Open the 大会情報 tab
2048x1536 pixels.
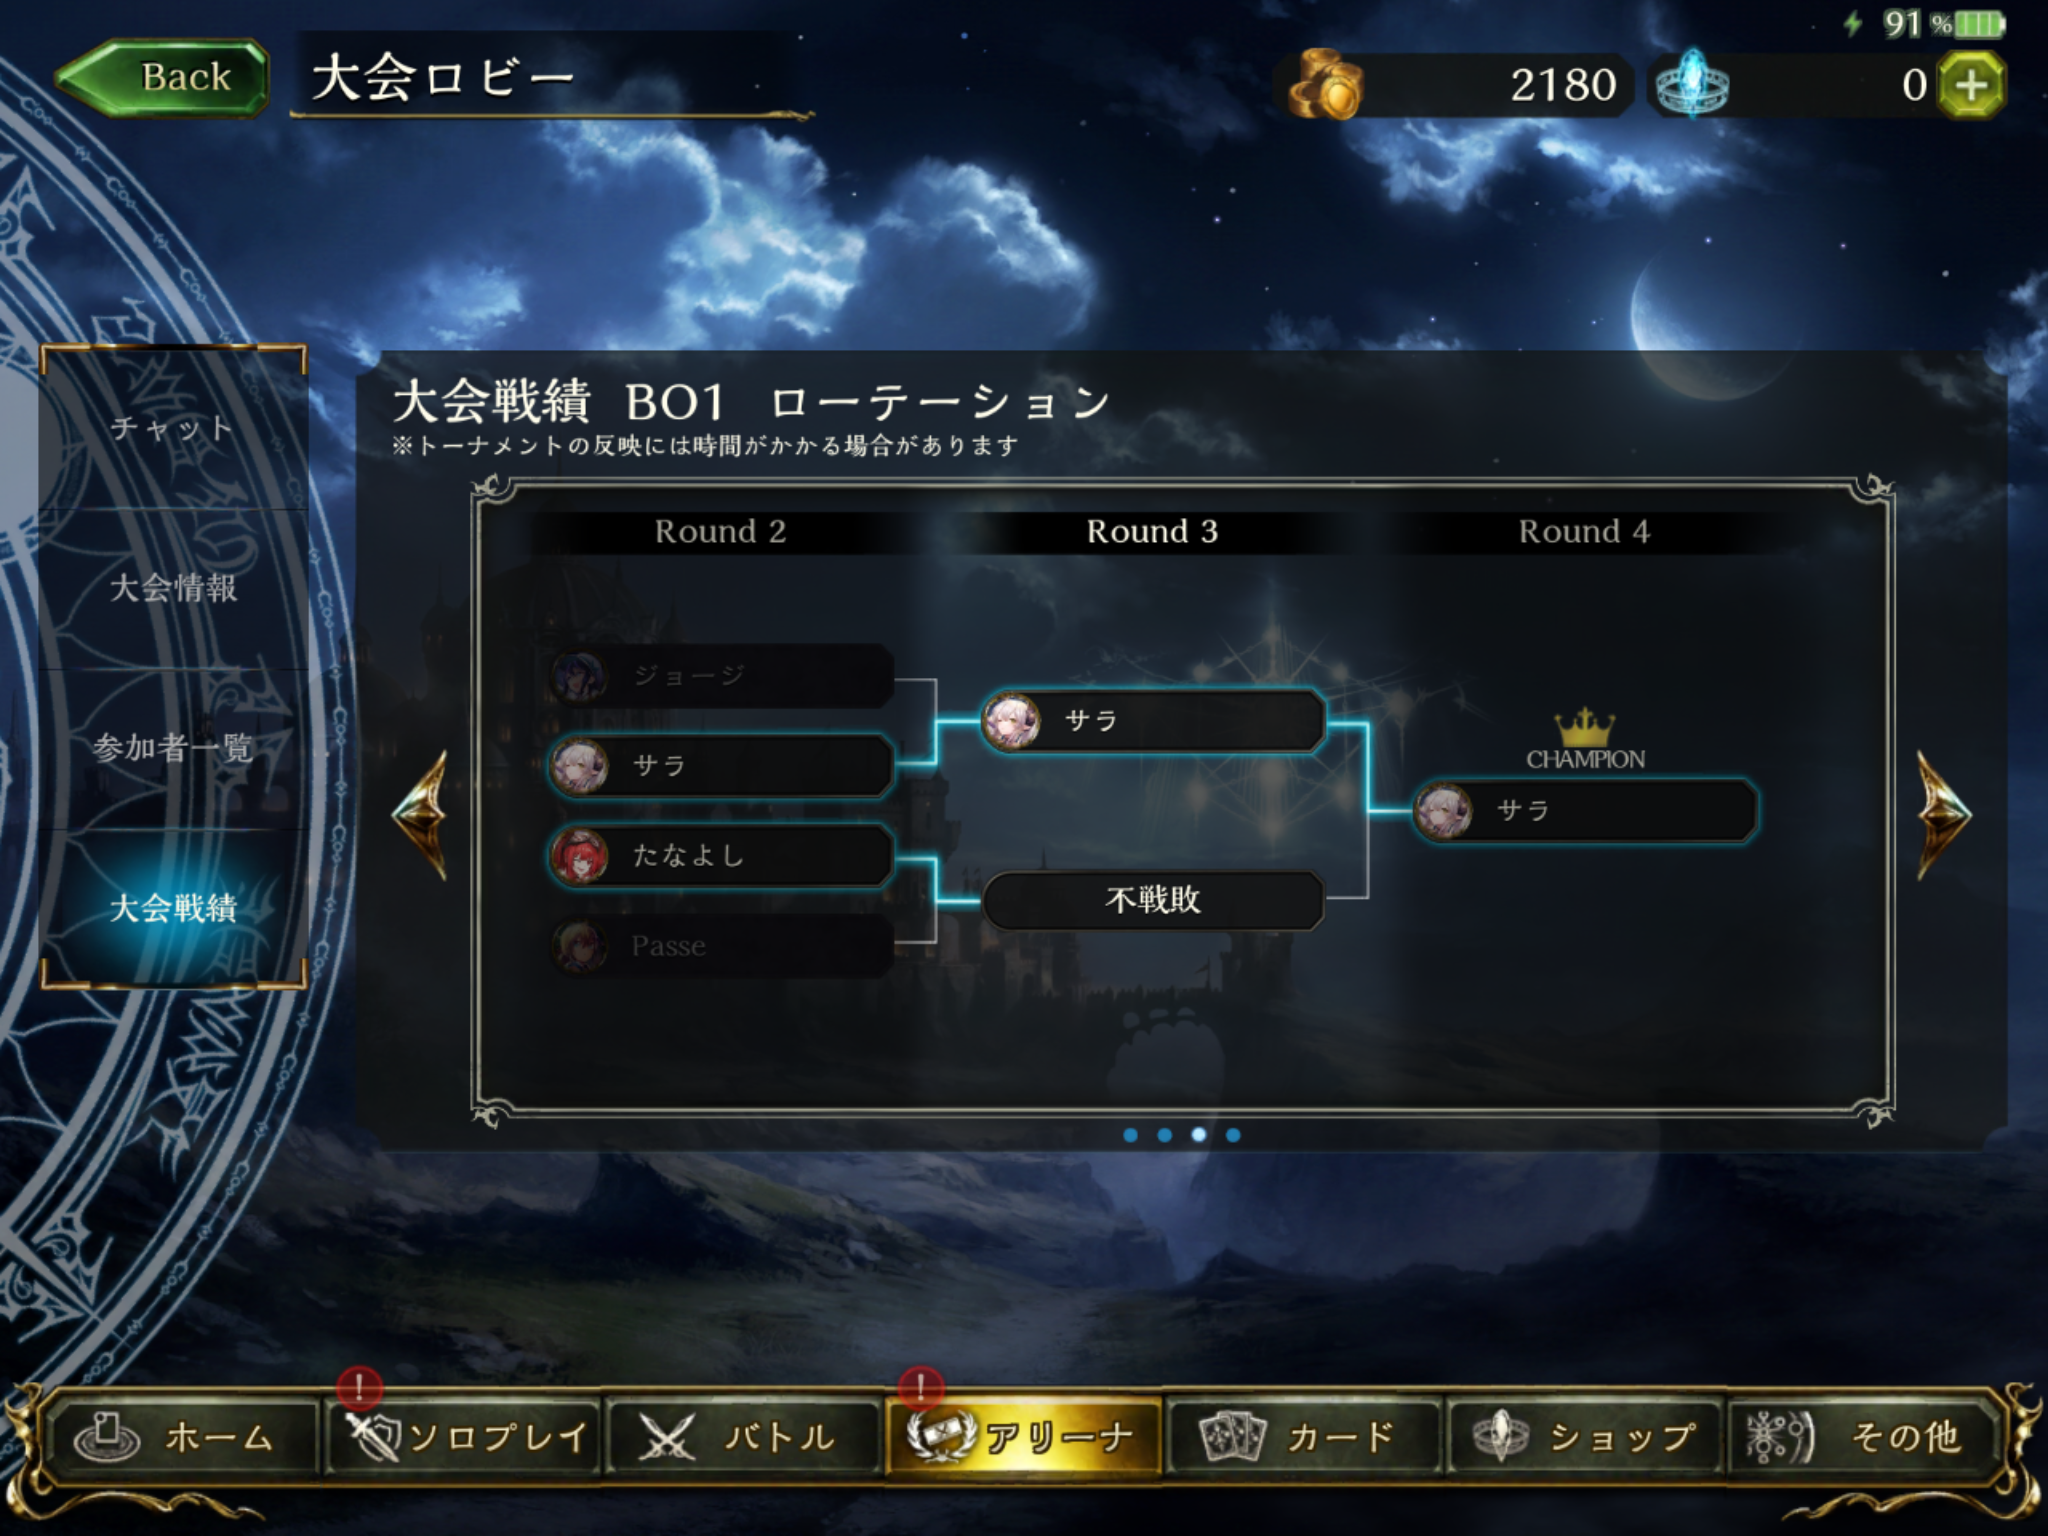click(172, 588)
